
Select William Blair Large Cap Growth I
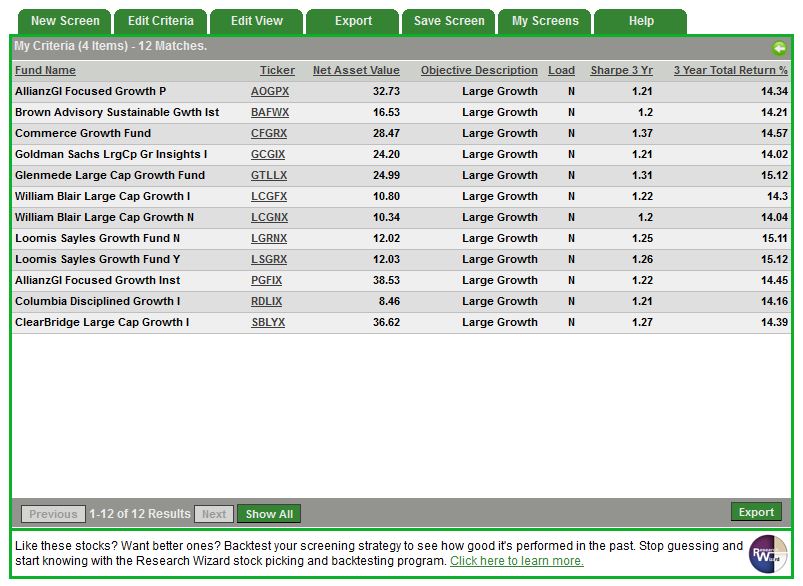click(x=102, y=196)
